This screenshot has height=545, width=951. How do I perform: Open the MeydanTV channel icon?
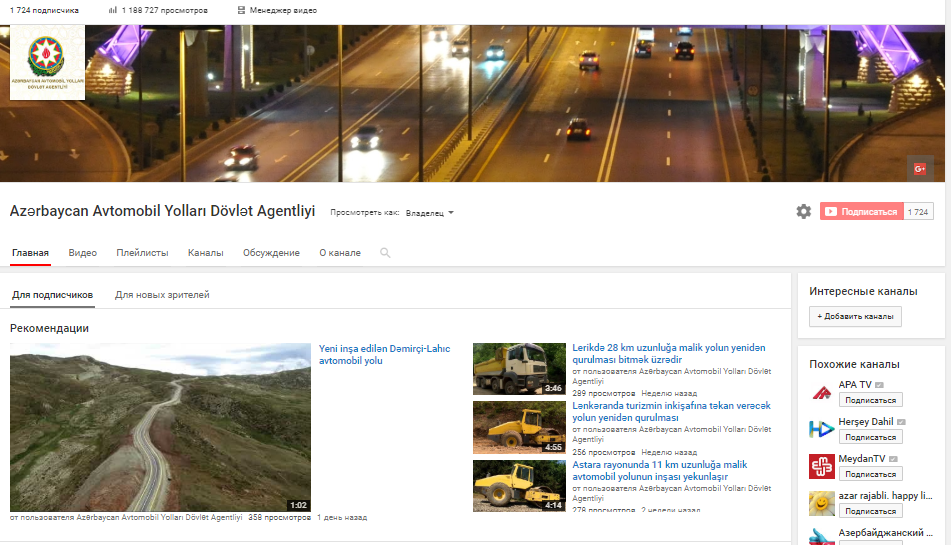[821, 466]
